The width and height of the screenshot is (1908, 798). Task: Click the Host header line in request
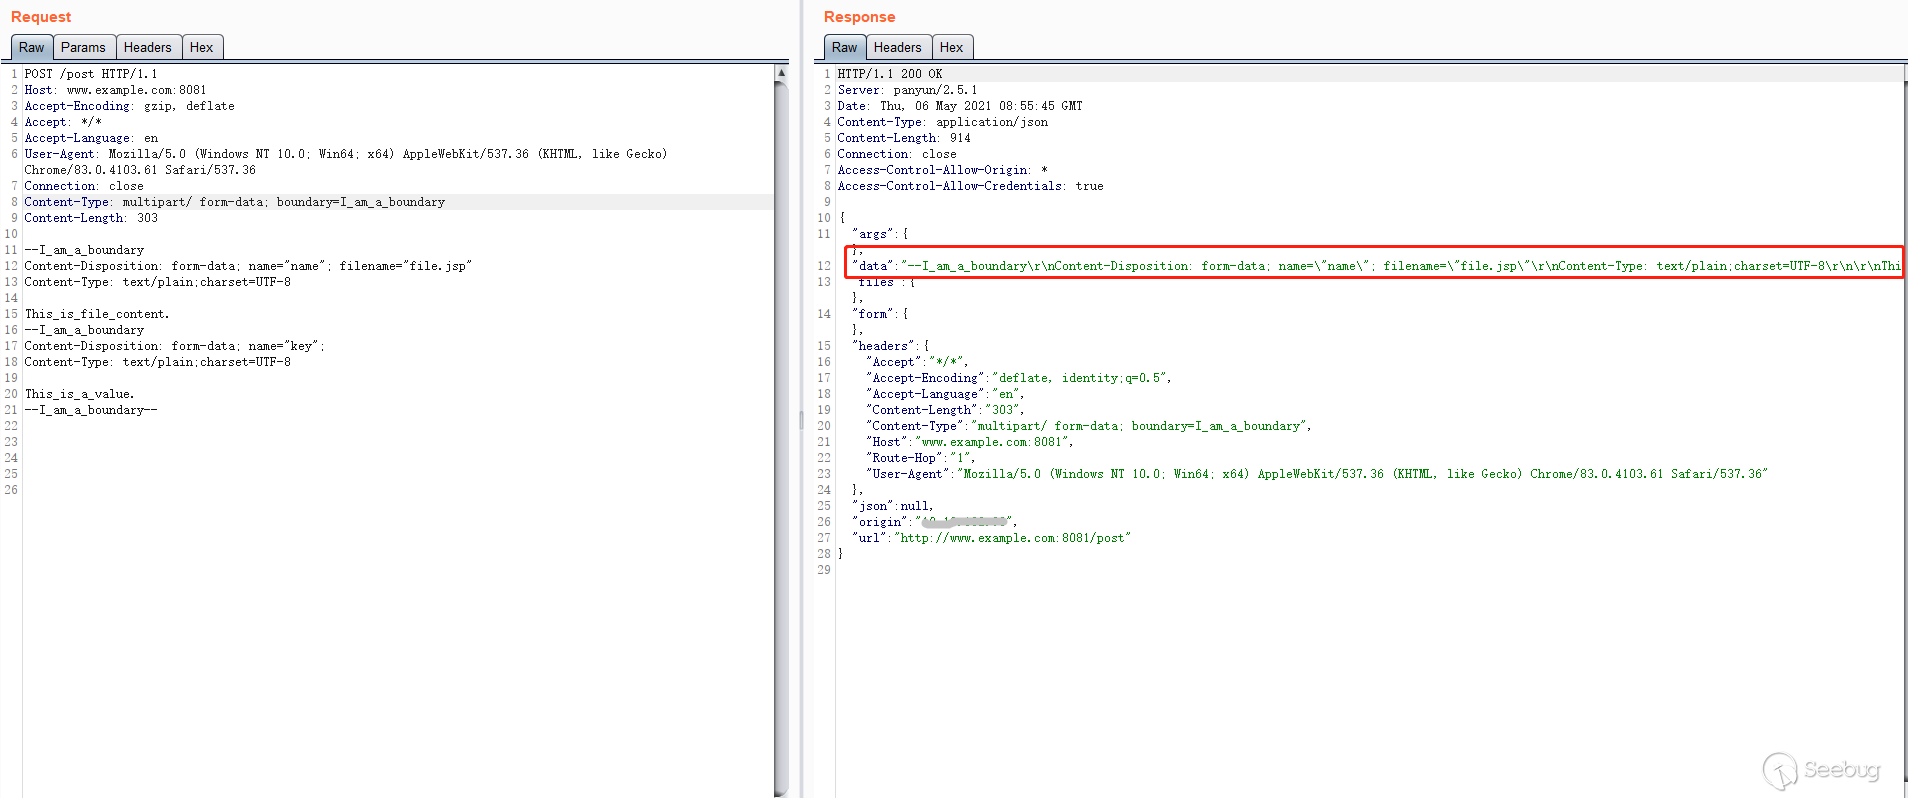click(x=115, y=90)
